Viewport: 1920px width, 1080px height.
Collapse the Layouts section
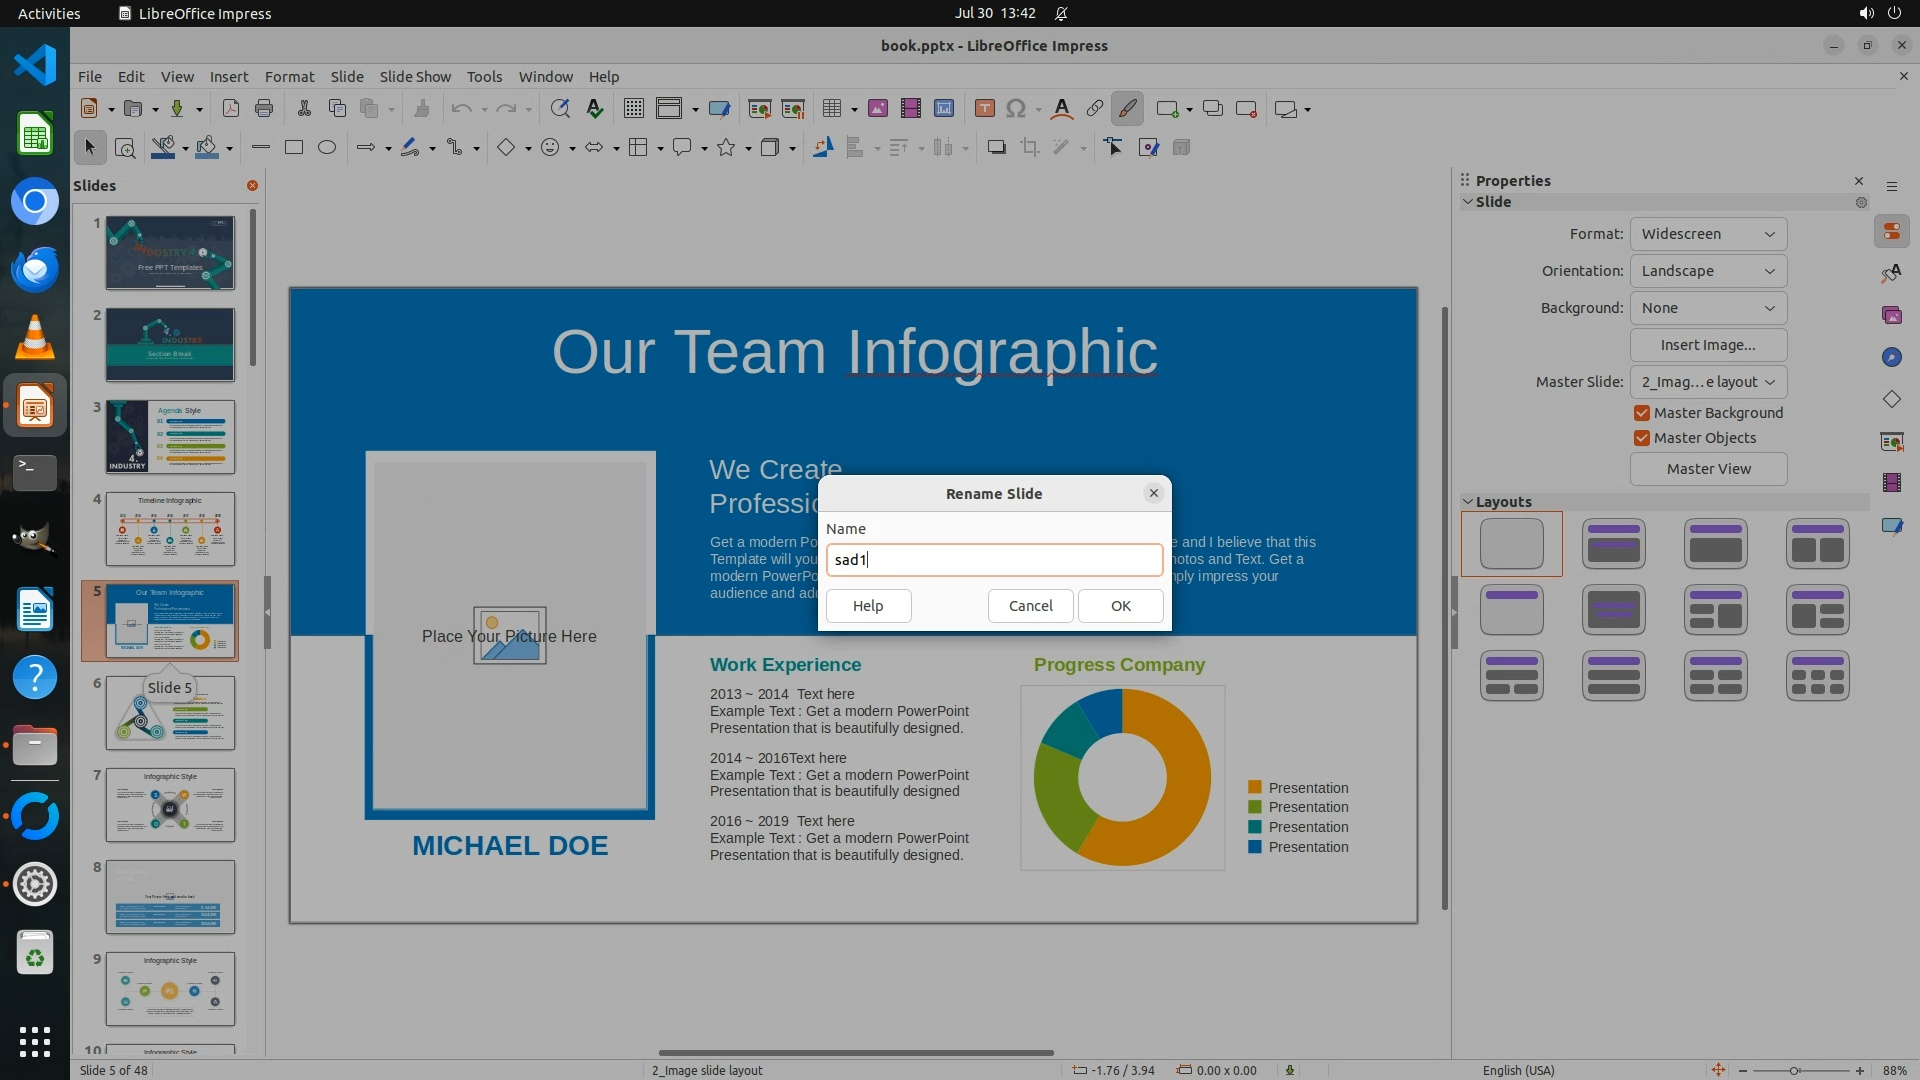1468,502
